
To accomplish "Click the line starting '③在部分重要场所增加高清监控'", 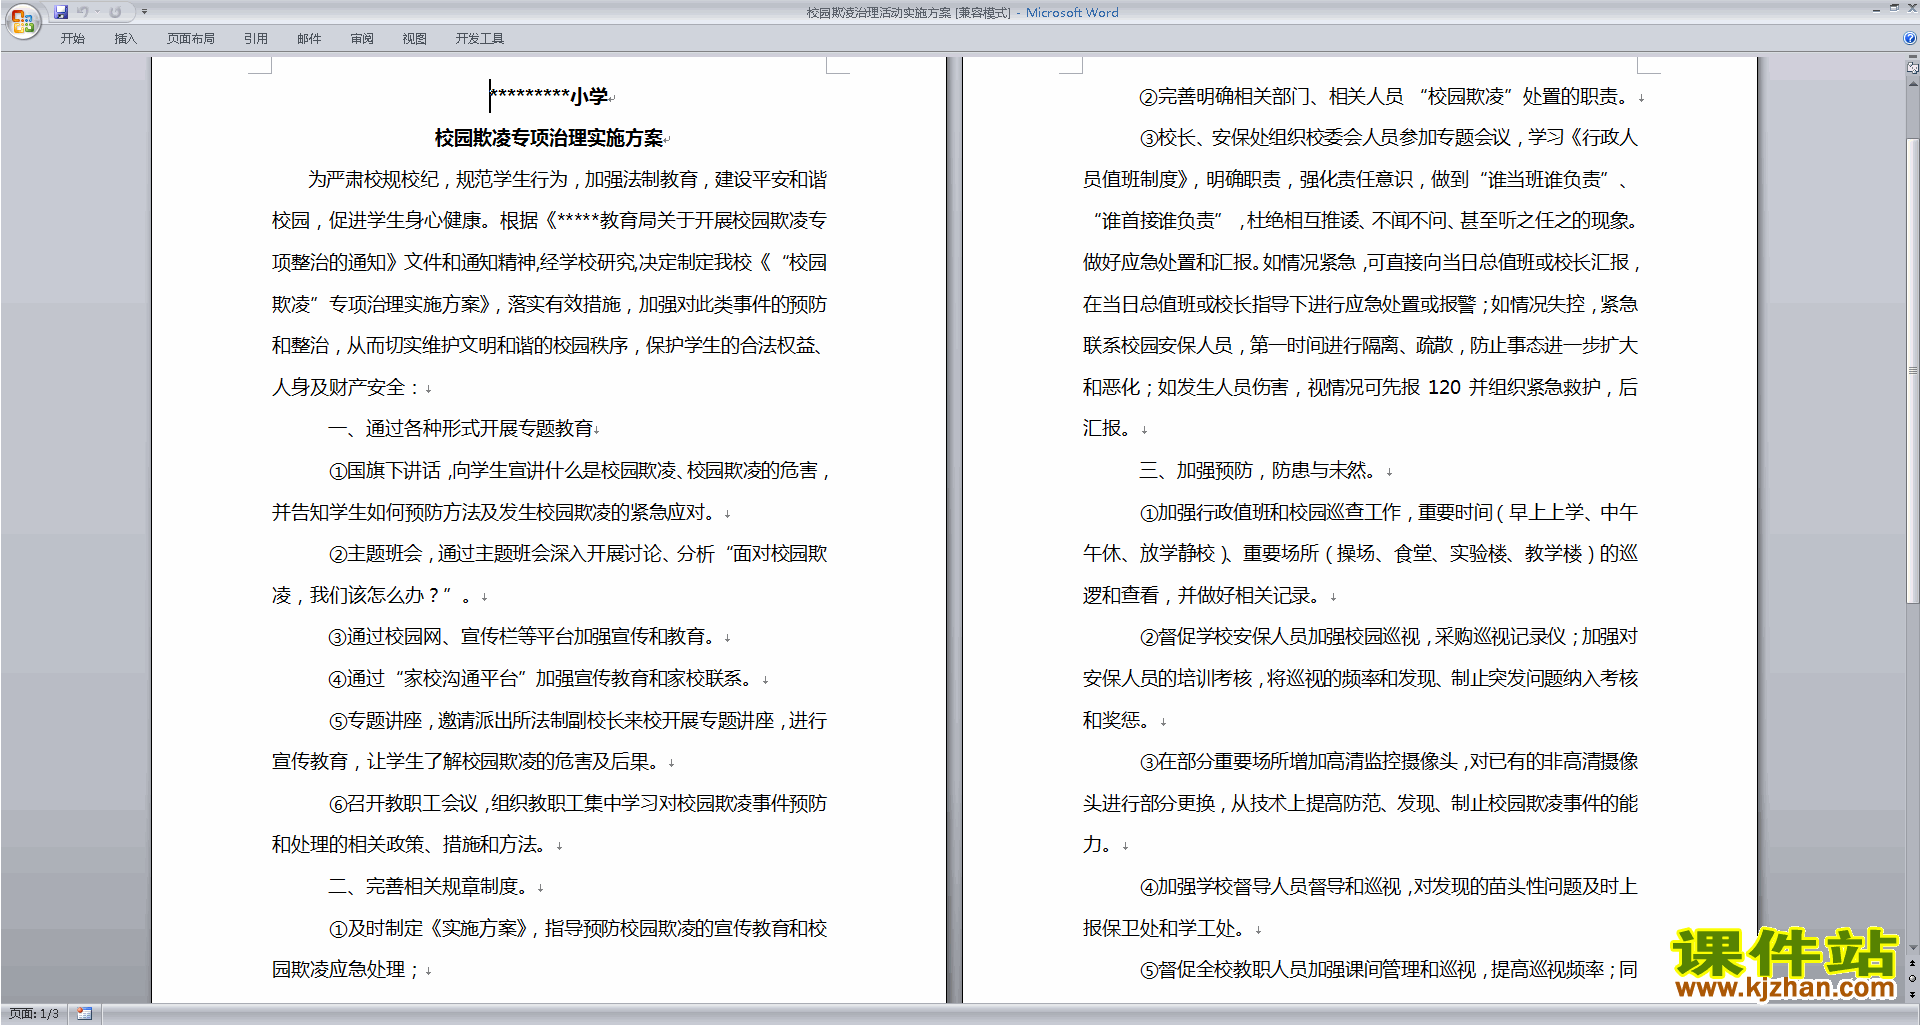I will tap(1389, 762).
